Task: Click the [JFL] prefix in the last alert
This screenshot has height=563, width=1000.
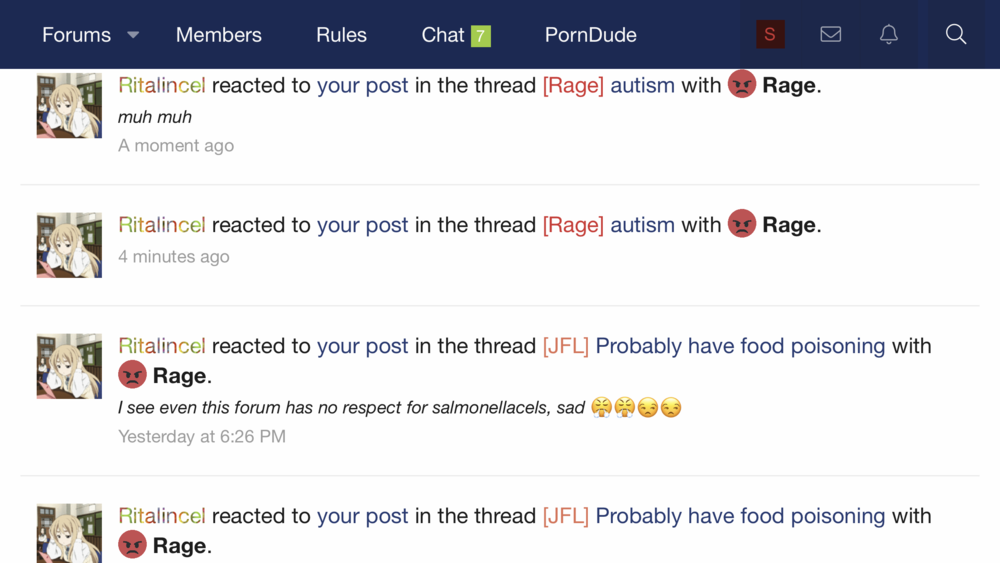Action: pyautogui.click(x=565, y=516)
